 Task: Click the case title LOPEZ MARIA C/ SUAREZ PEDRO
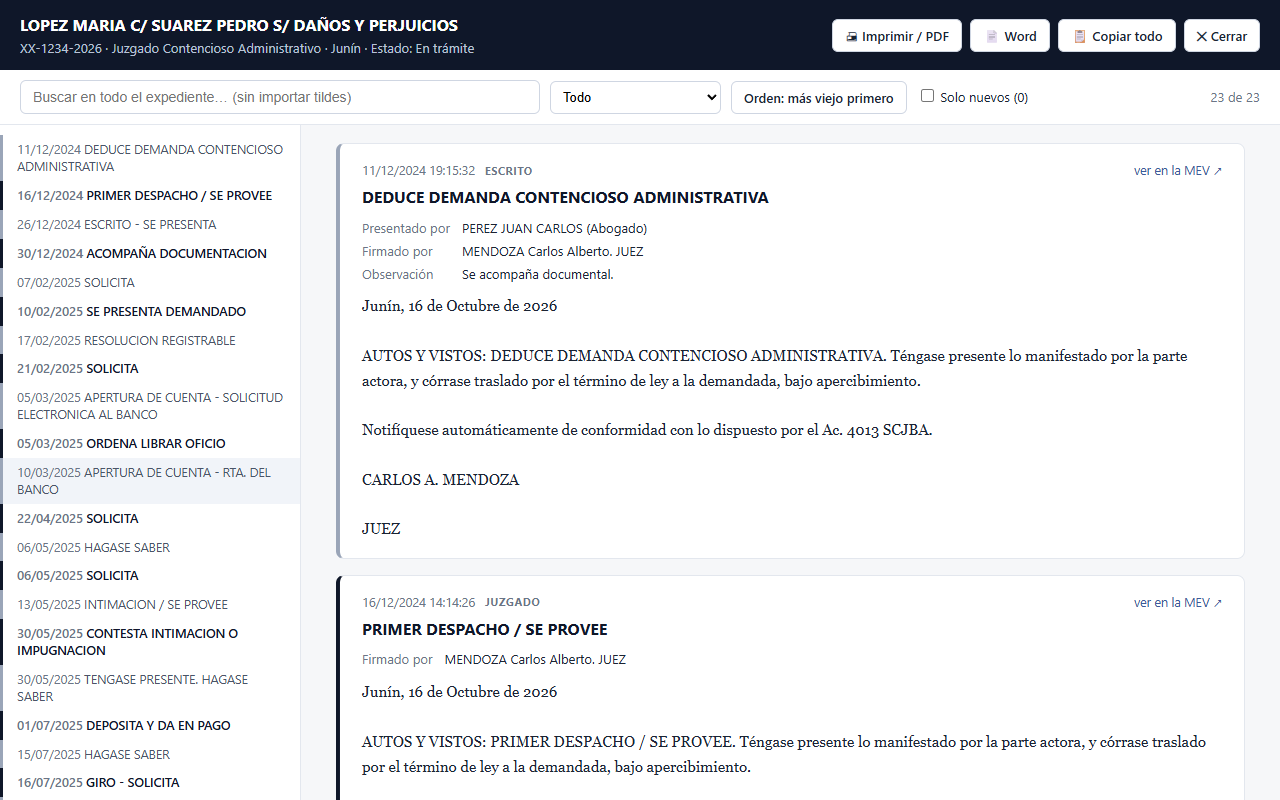click(x=239, y=26)
